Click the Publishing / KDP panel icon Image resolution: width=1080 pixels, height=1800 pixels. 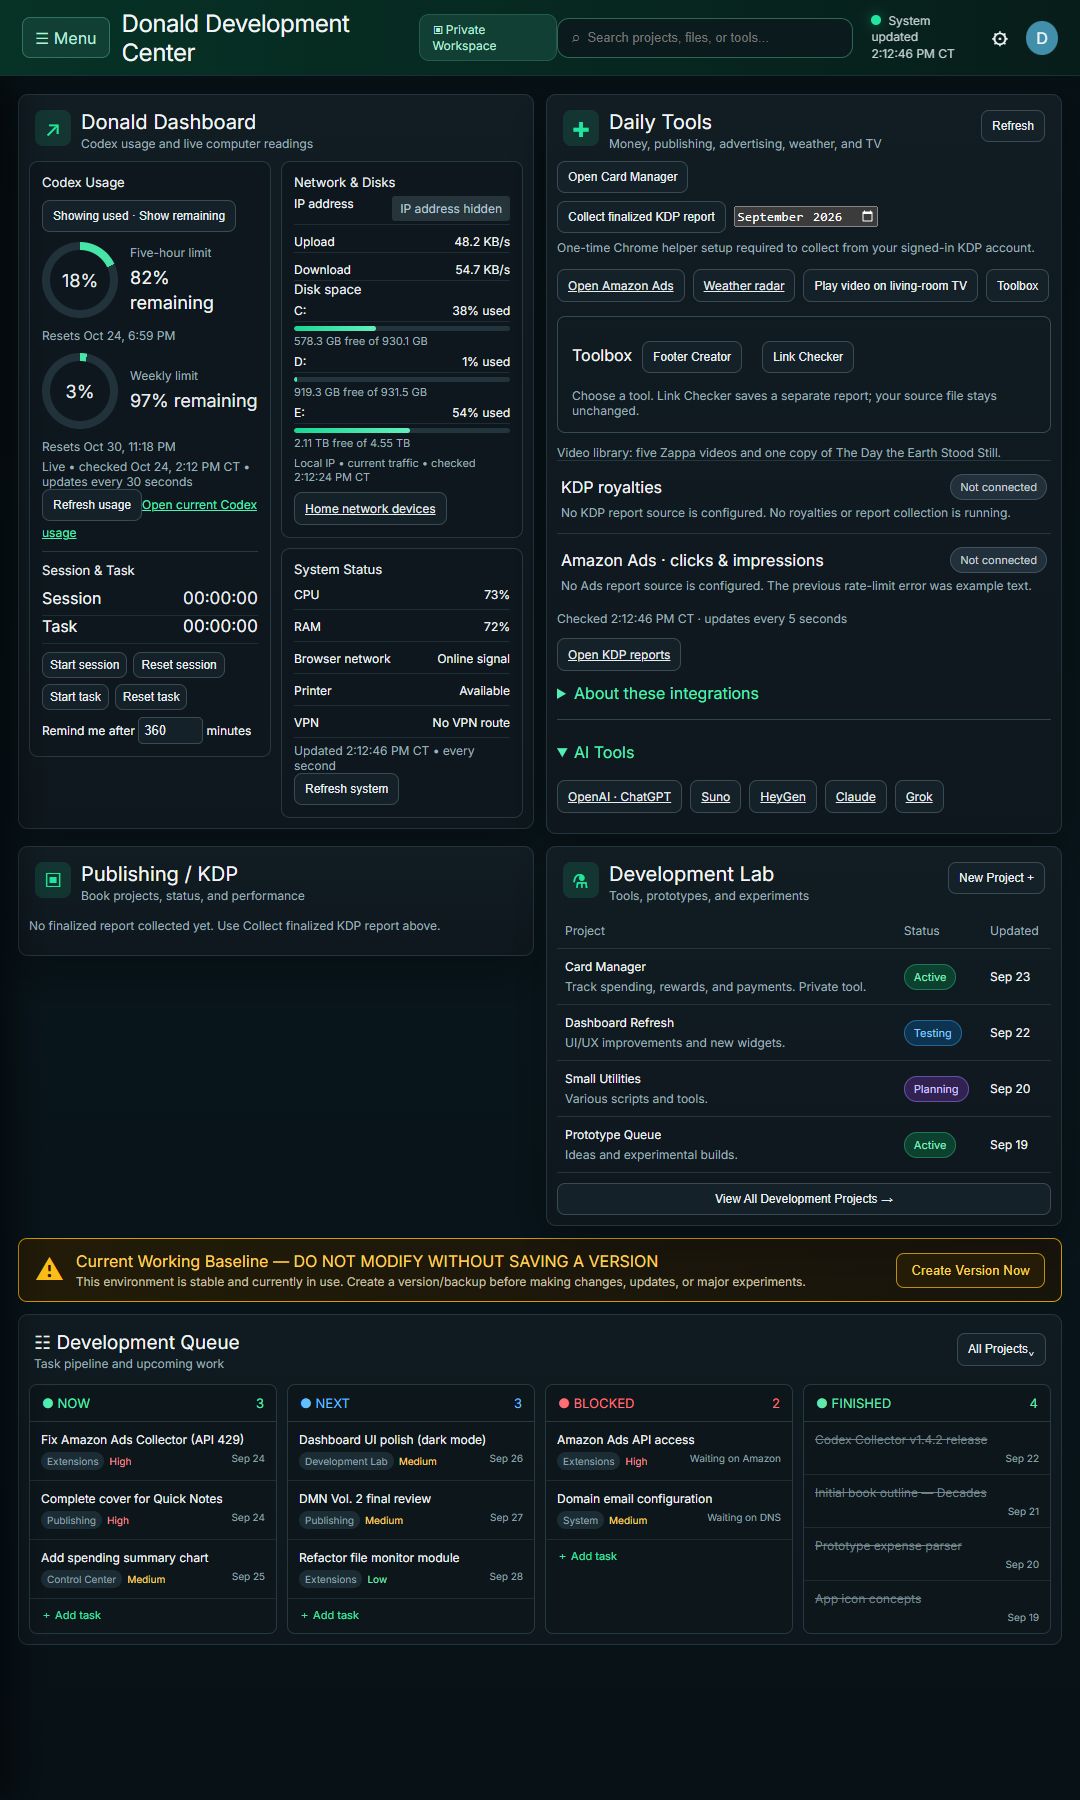tap(53, 880)
